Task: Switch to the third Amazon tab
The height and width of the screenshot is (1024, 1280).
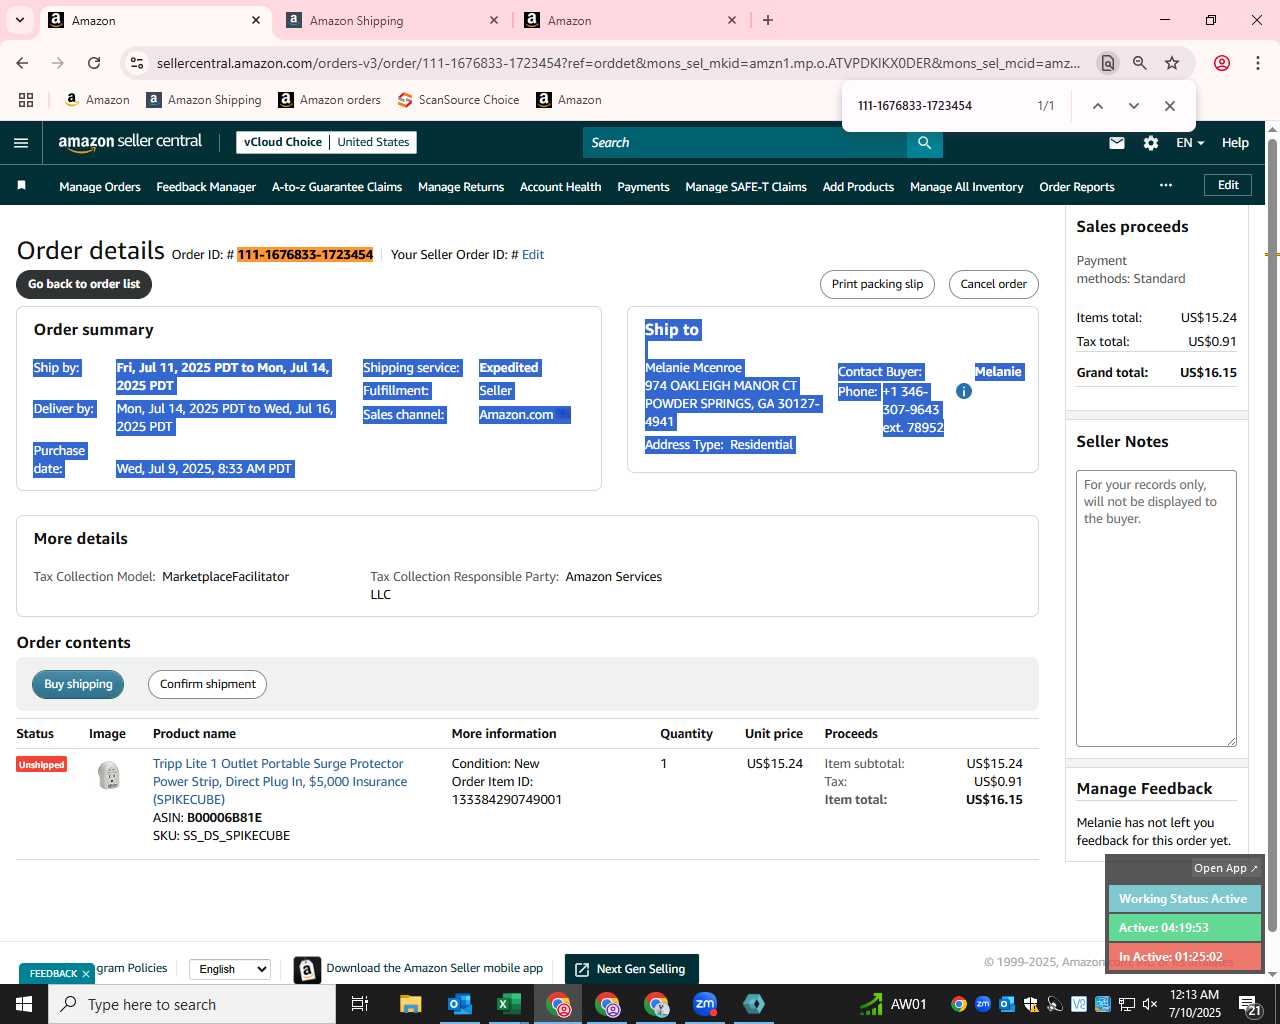Action: tap(630, 20)
